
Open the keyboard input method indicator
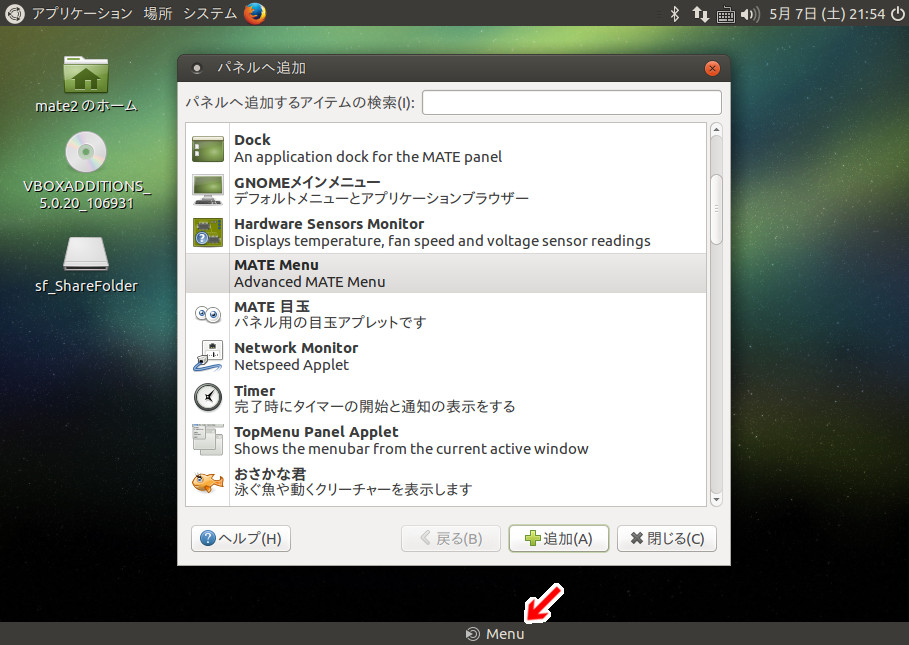[x=725, y=14]
